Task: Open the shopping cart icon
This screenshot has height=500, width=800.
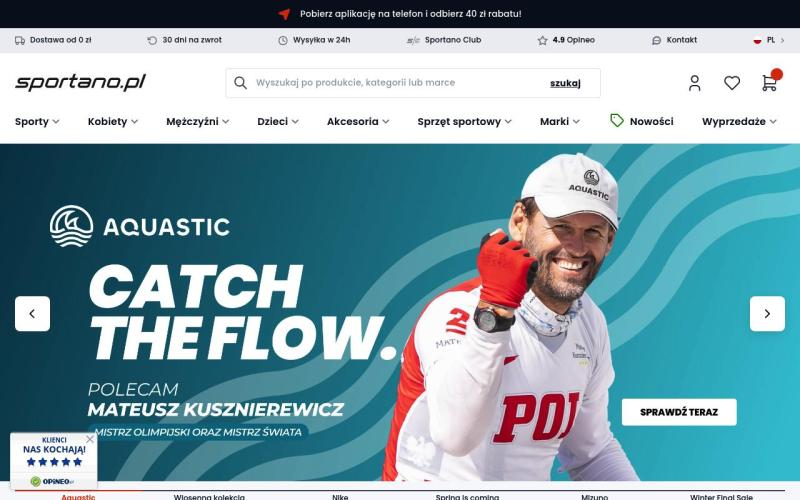Action: click(x=769, y=83)
